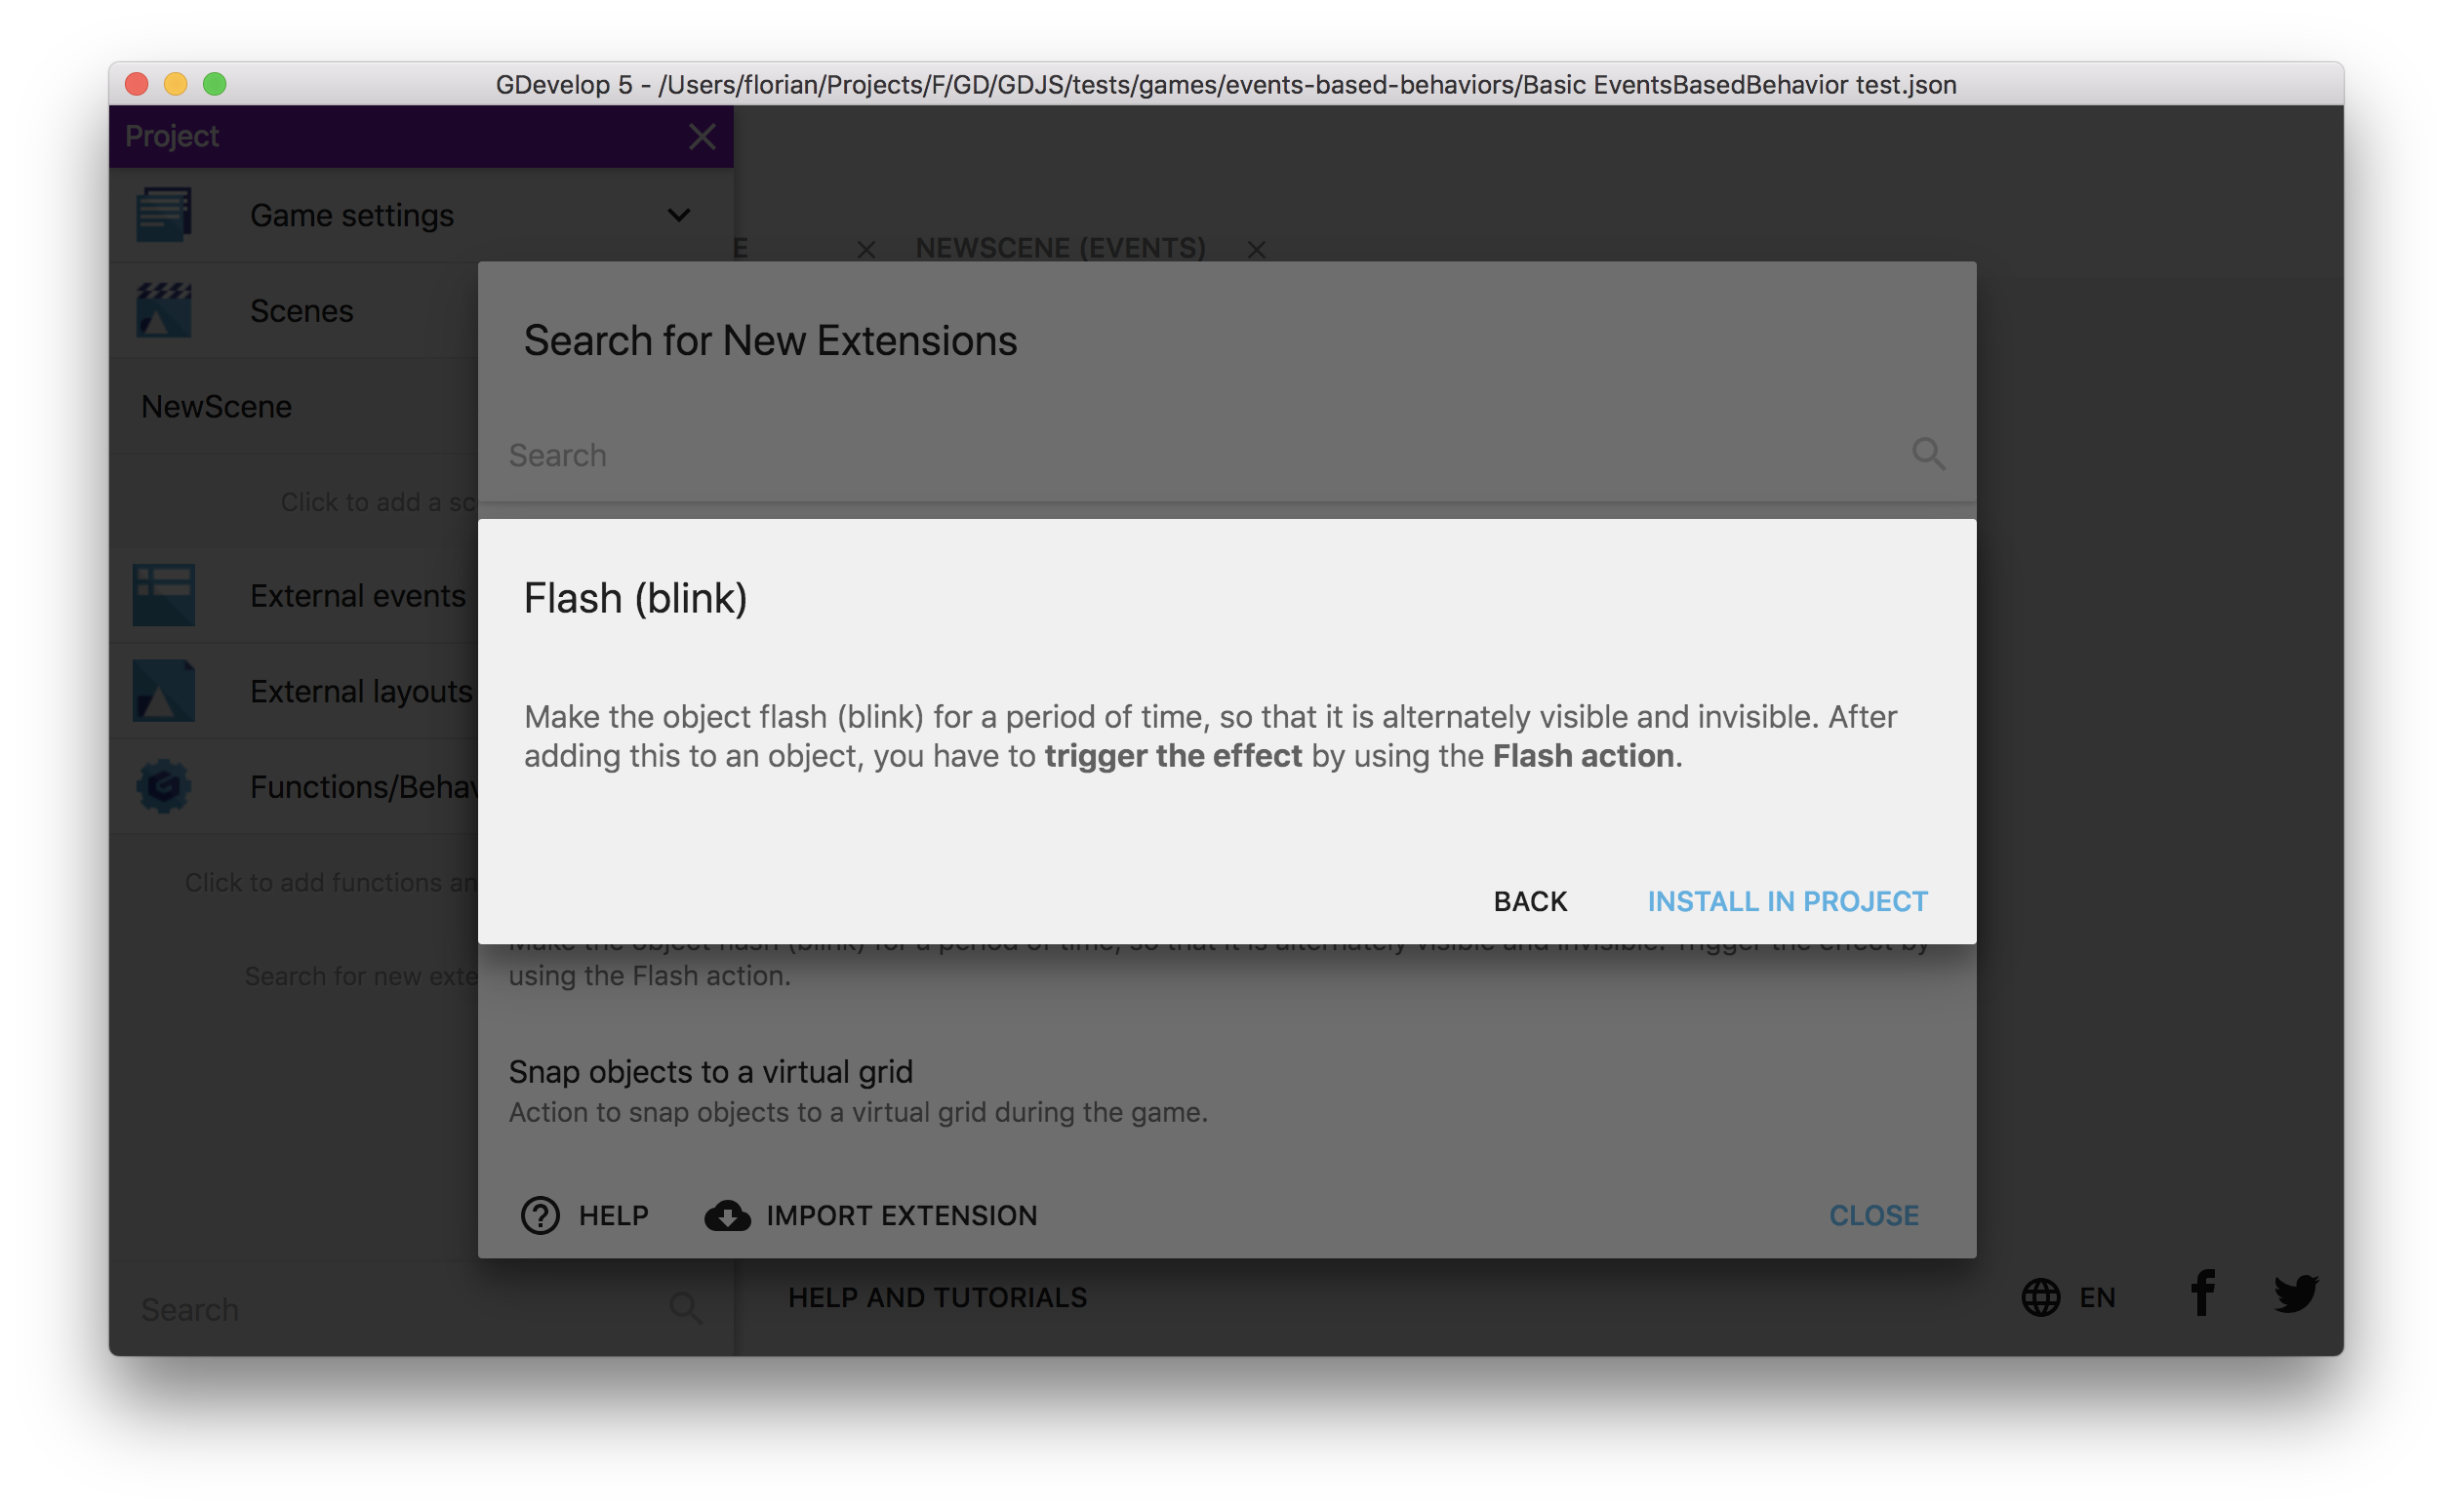Click the Facebook icon

point(2202,1294)
